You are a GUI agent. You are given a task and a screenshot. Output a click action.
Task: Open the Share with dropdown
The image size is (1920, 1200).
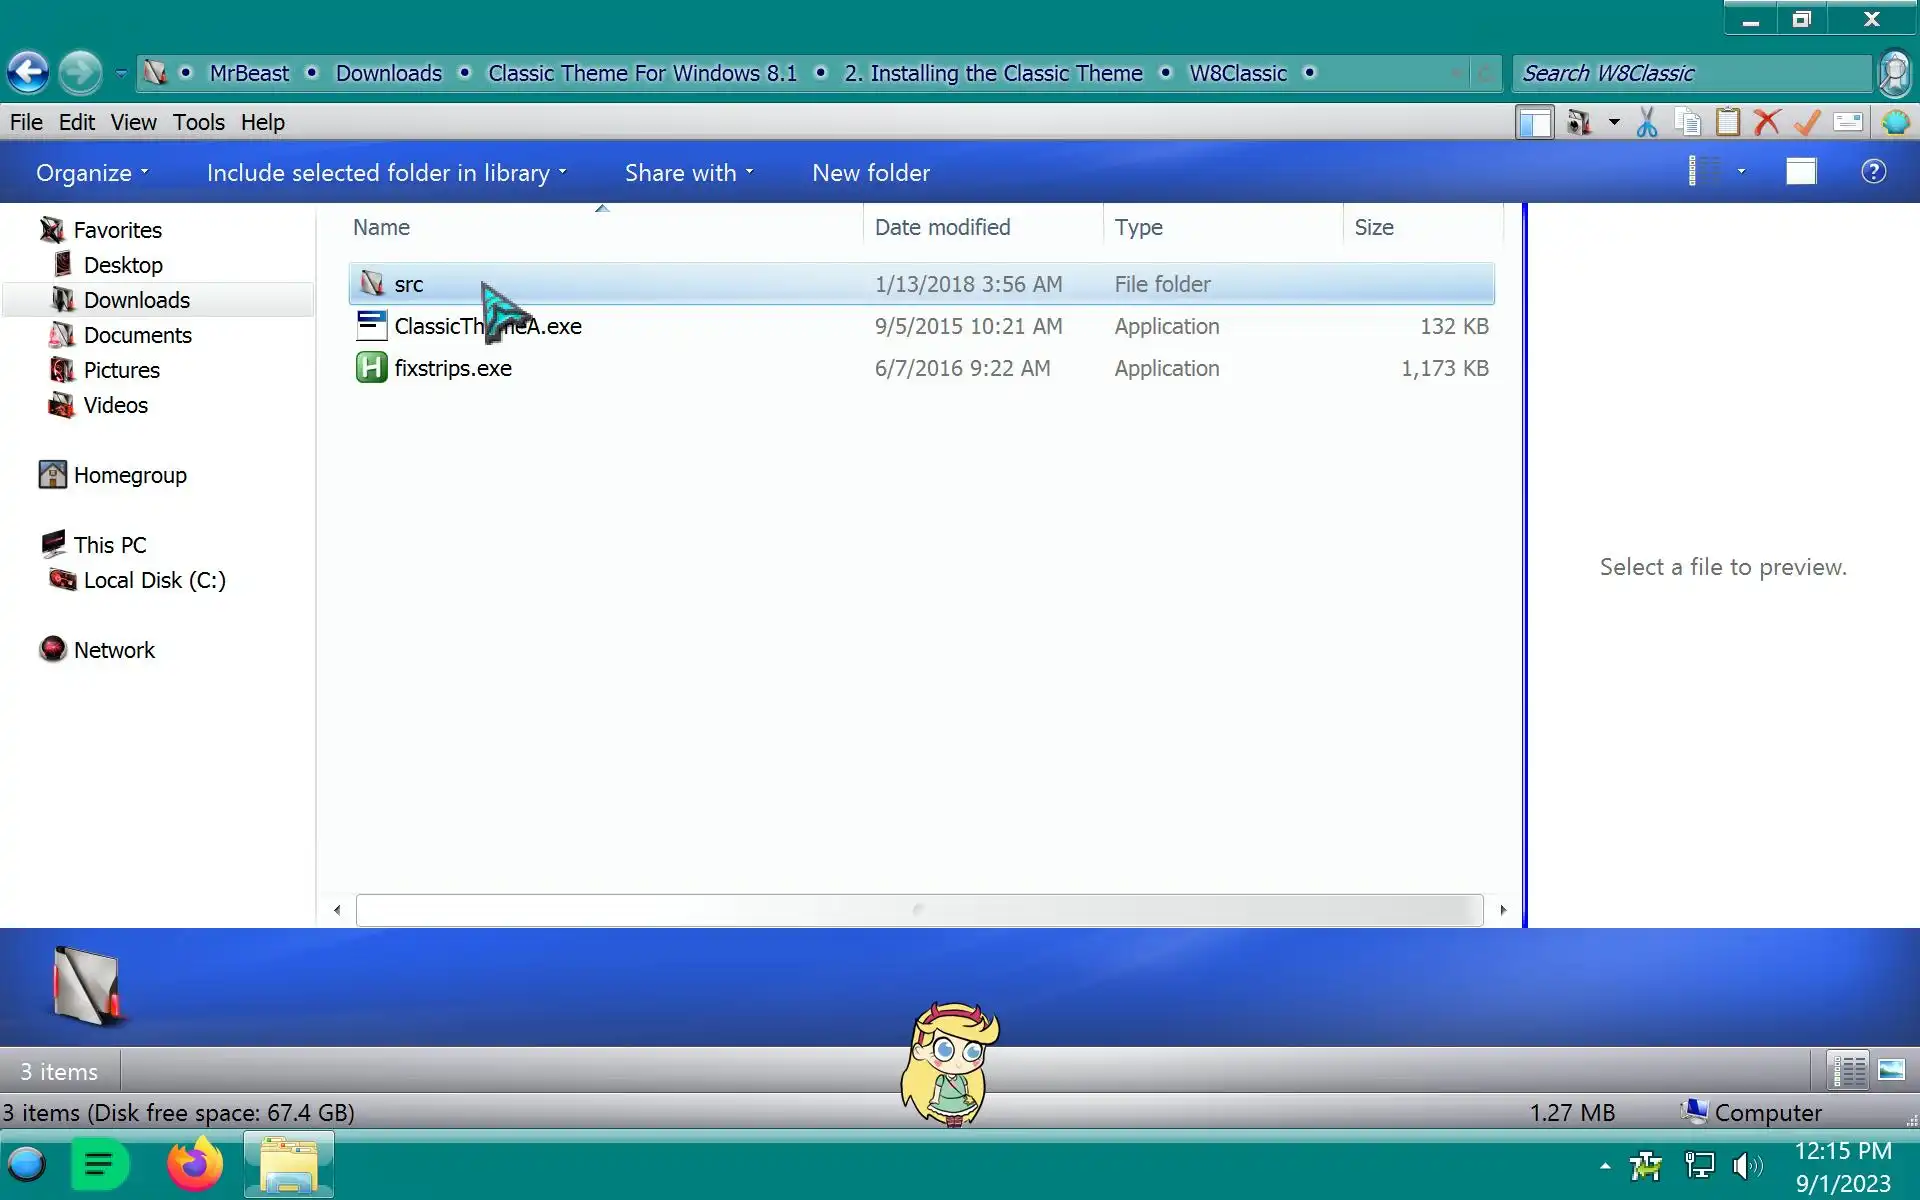tap(689, 173)
